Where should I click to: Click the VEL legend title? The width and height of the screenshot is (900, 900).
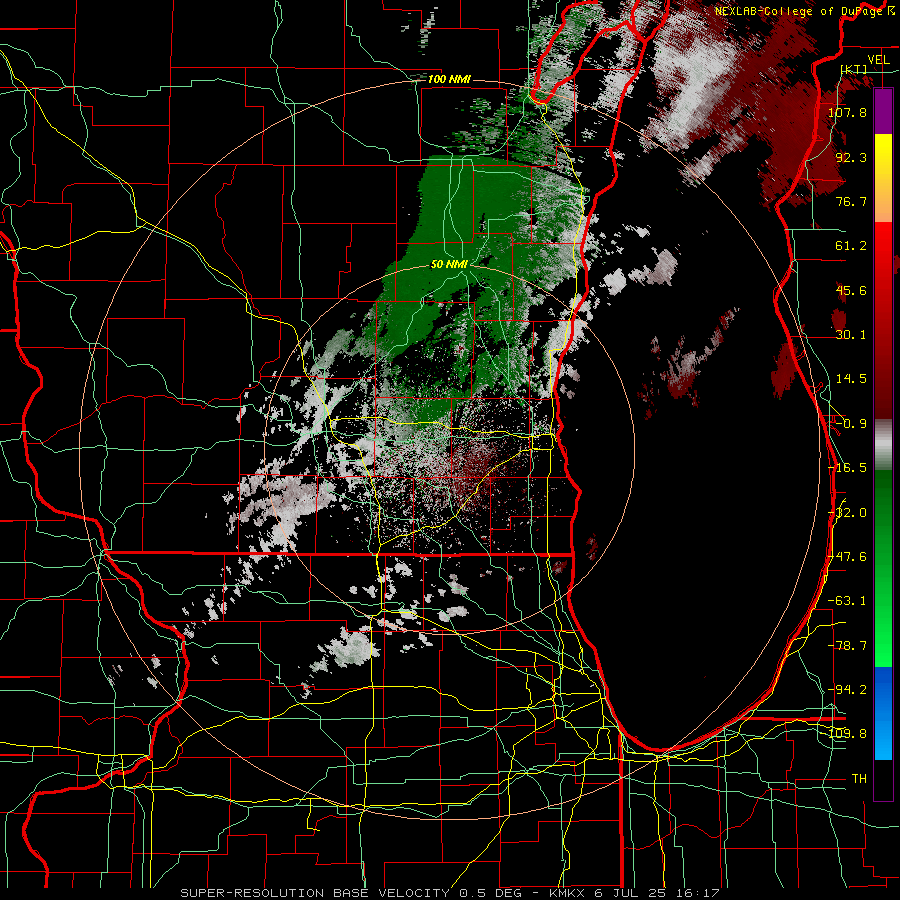pyautogui.click(x=878, y=60)
